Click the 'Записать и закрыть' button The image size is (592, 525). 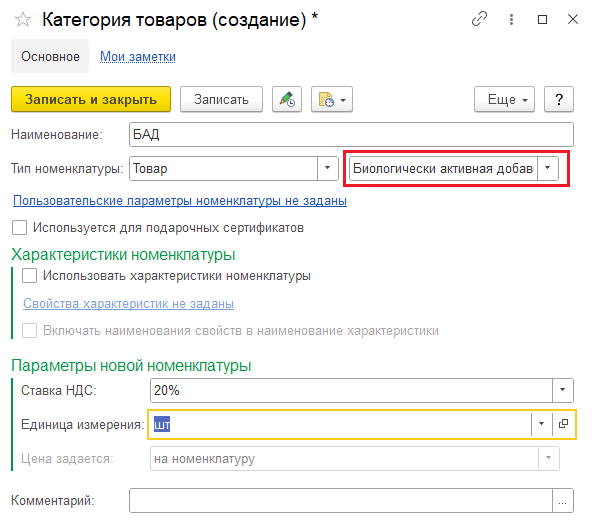point(91,99)
